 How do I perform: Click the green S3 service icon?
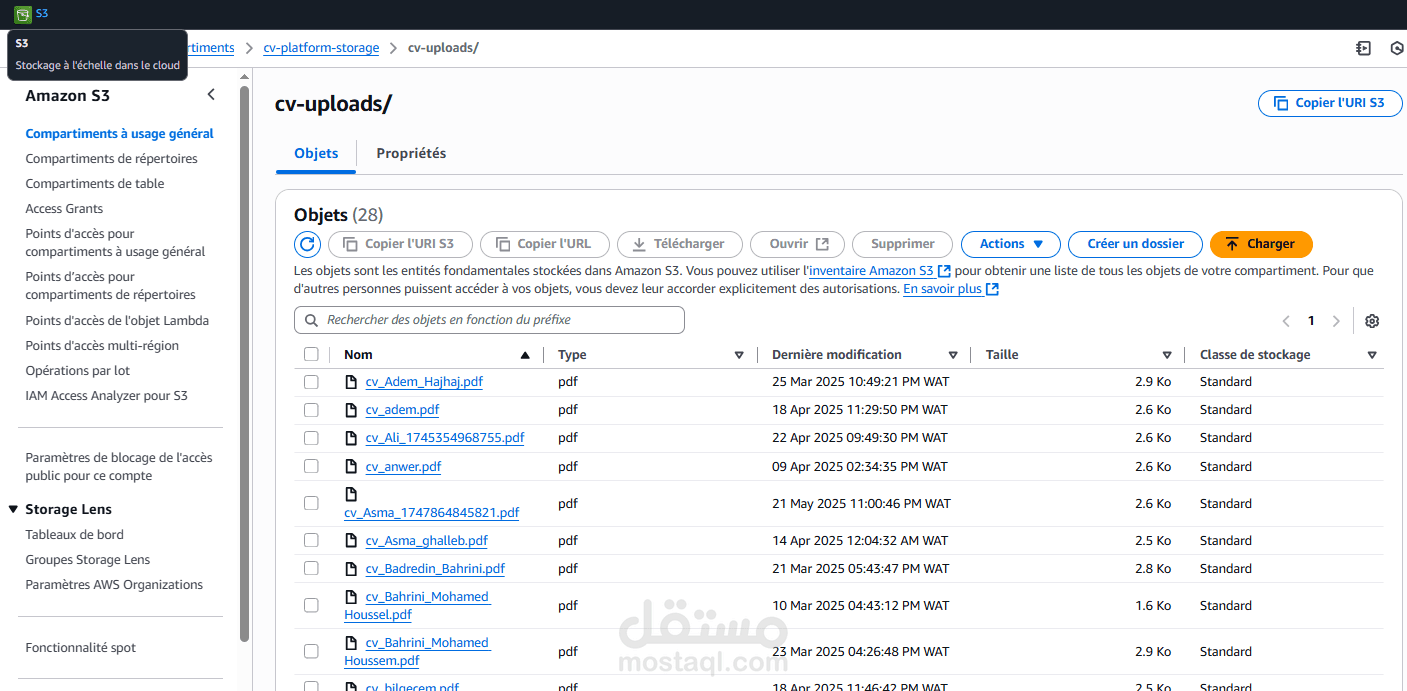tap(22, 14)
